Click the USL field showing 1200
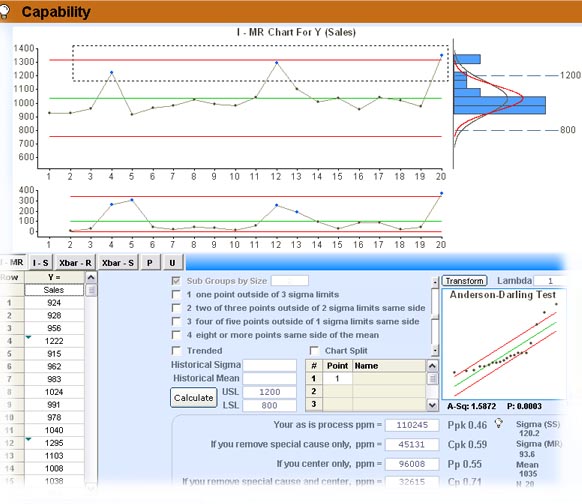This screenshot has width=582, height=504. pos(269,392)
